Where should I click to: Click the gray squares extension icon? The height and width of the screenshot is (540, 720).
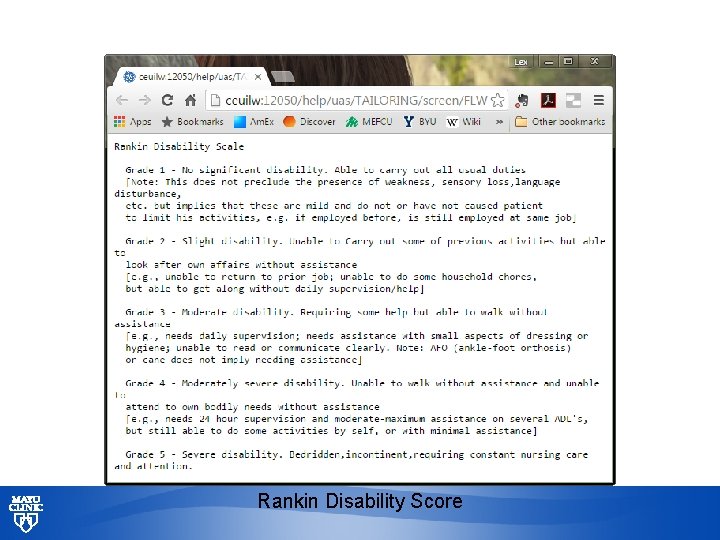point(573,100)
